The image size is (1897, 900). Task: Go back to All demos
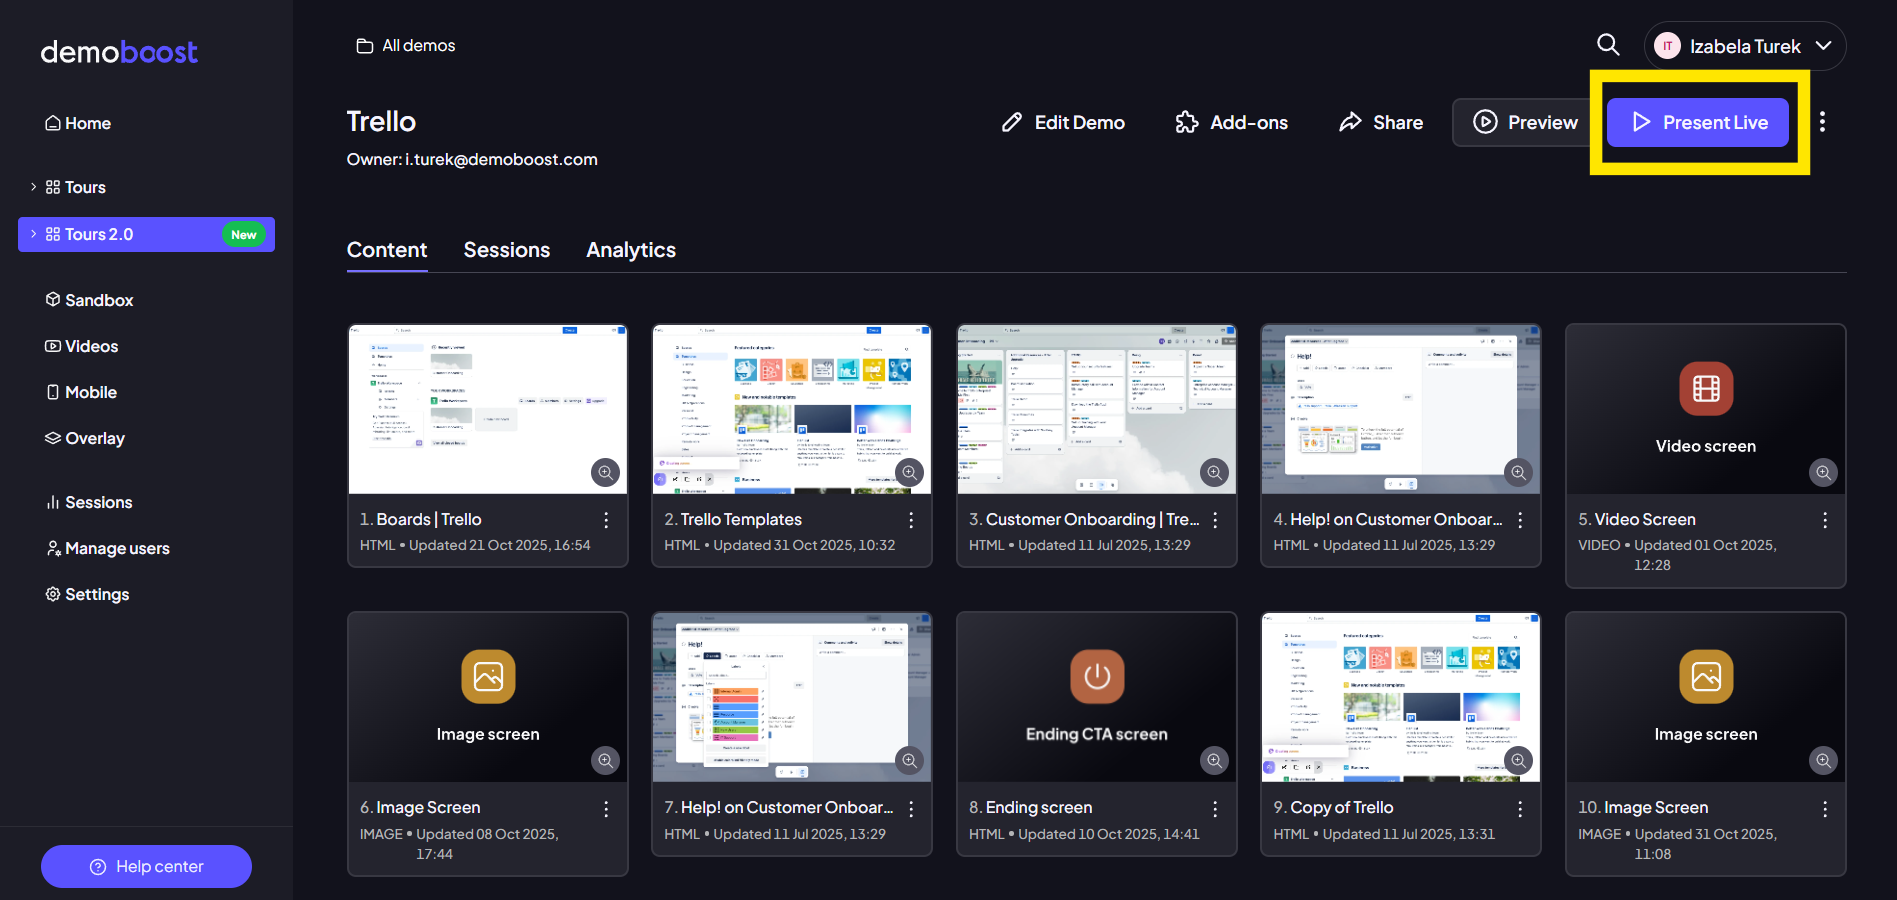point(406,46)
